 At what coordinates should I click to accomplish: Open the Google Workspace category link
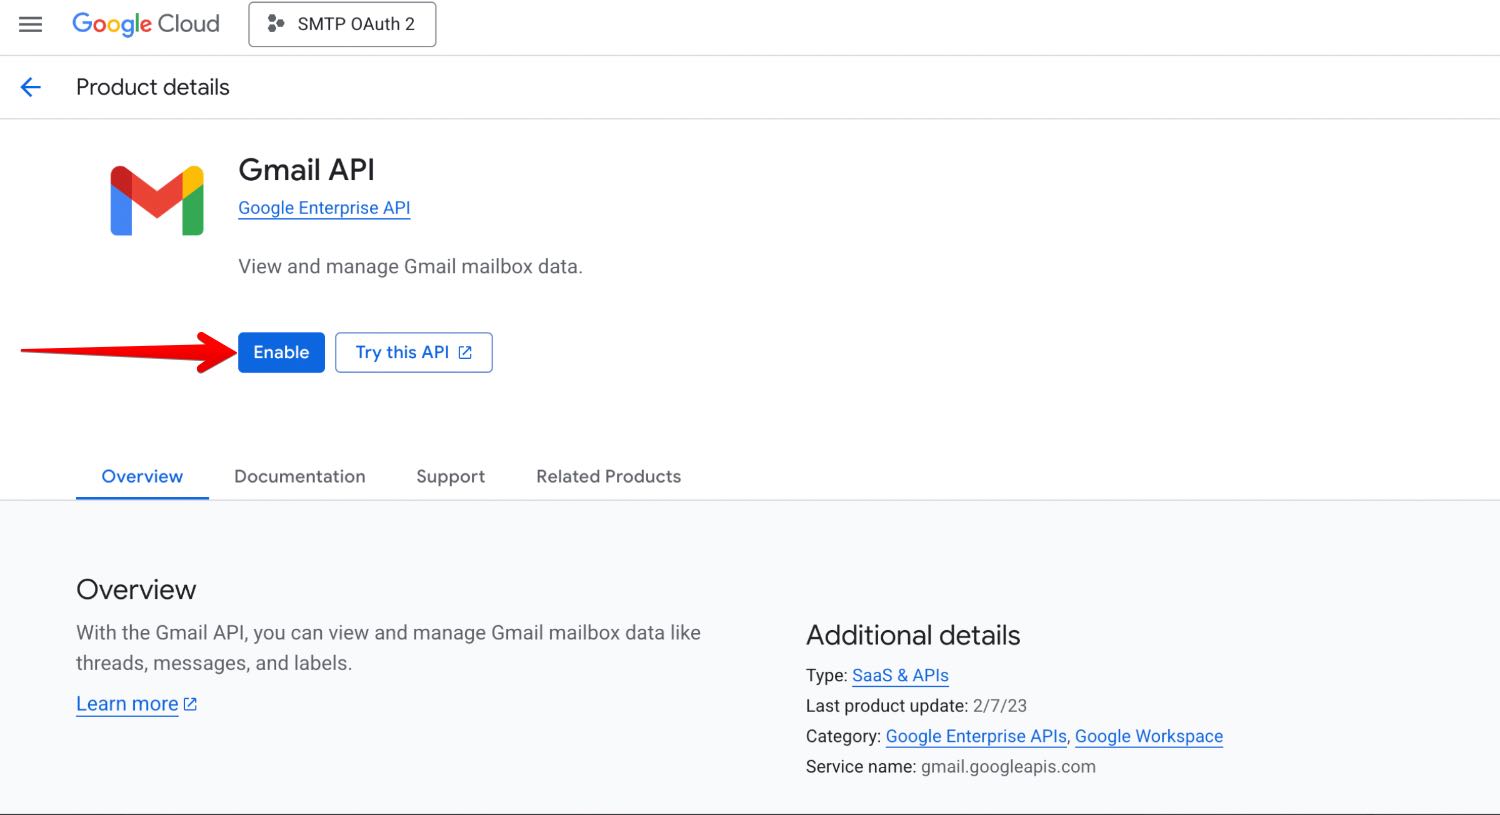[1149, 737]
